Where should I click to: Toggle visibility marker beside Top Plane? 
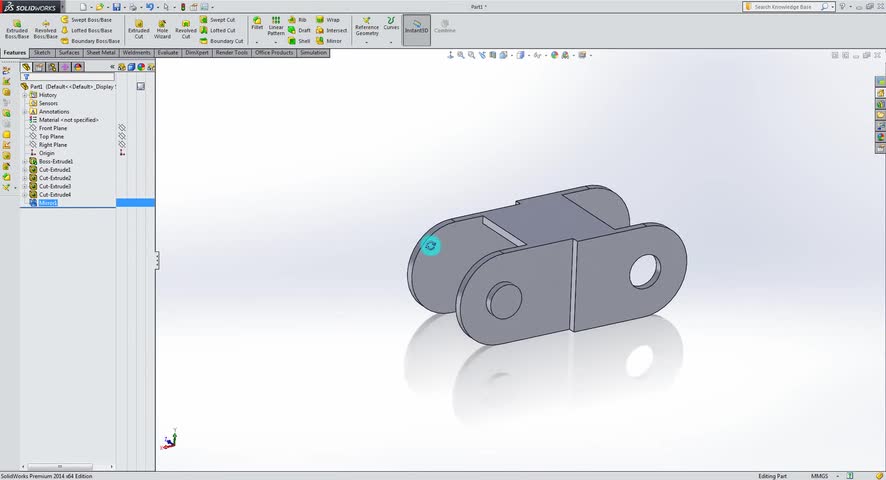[122, 136]
